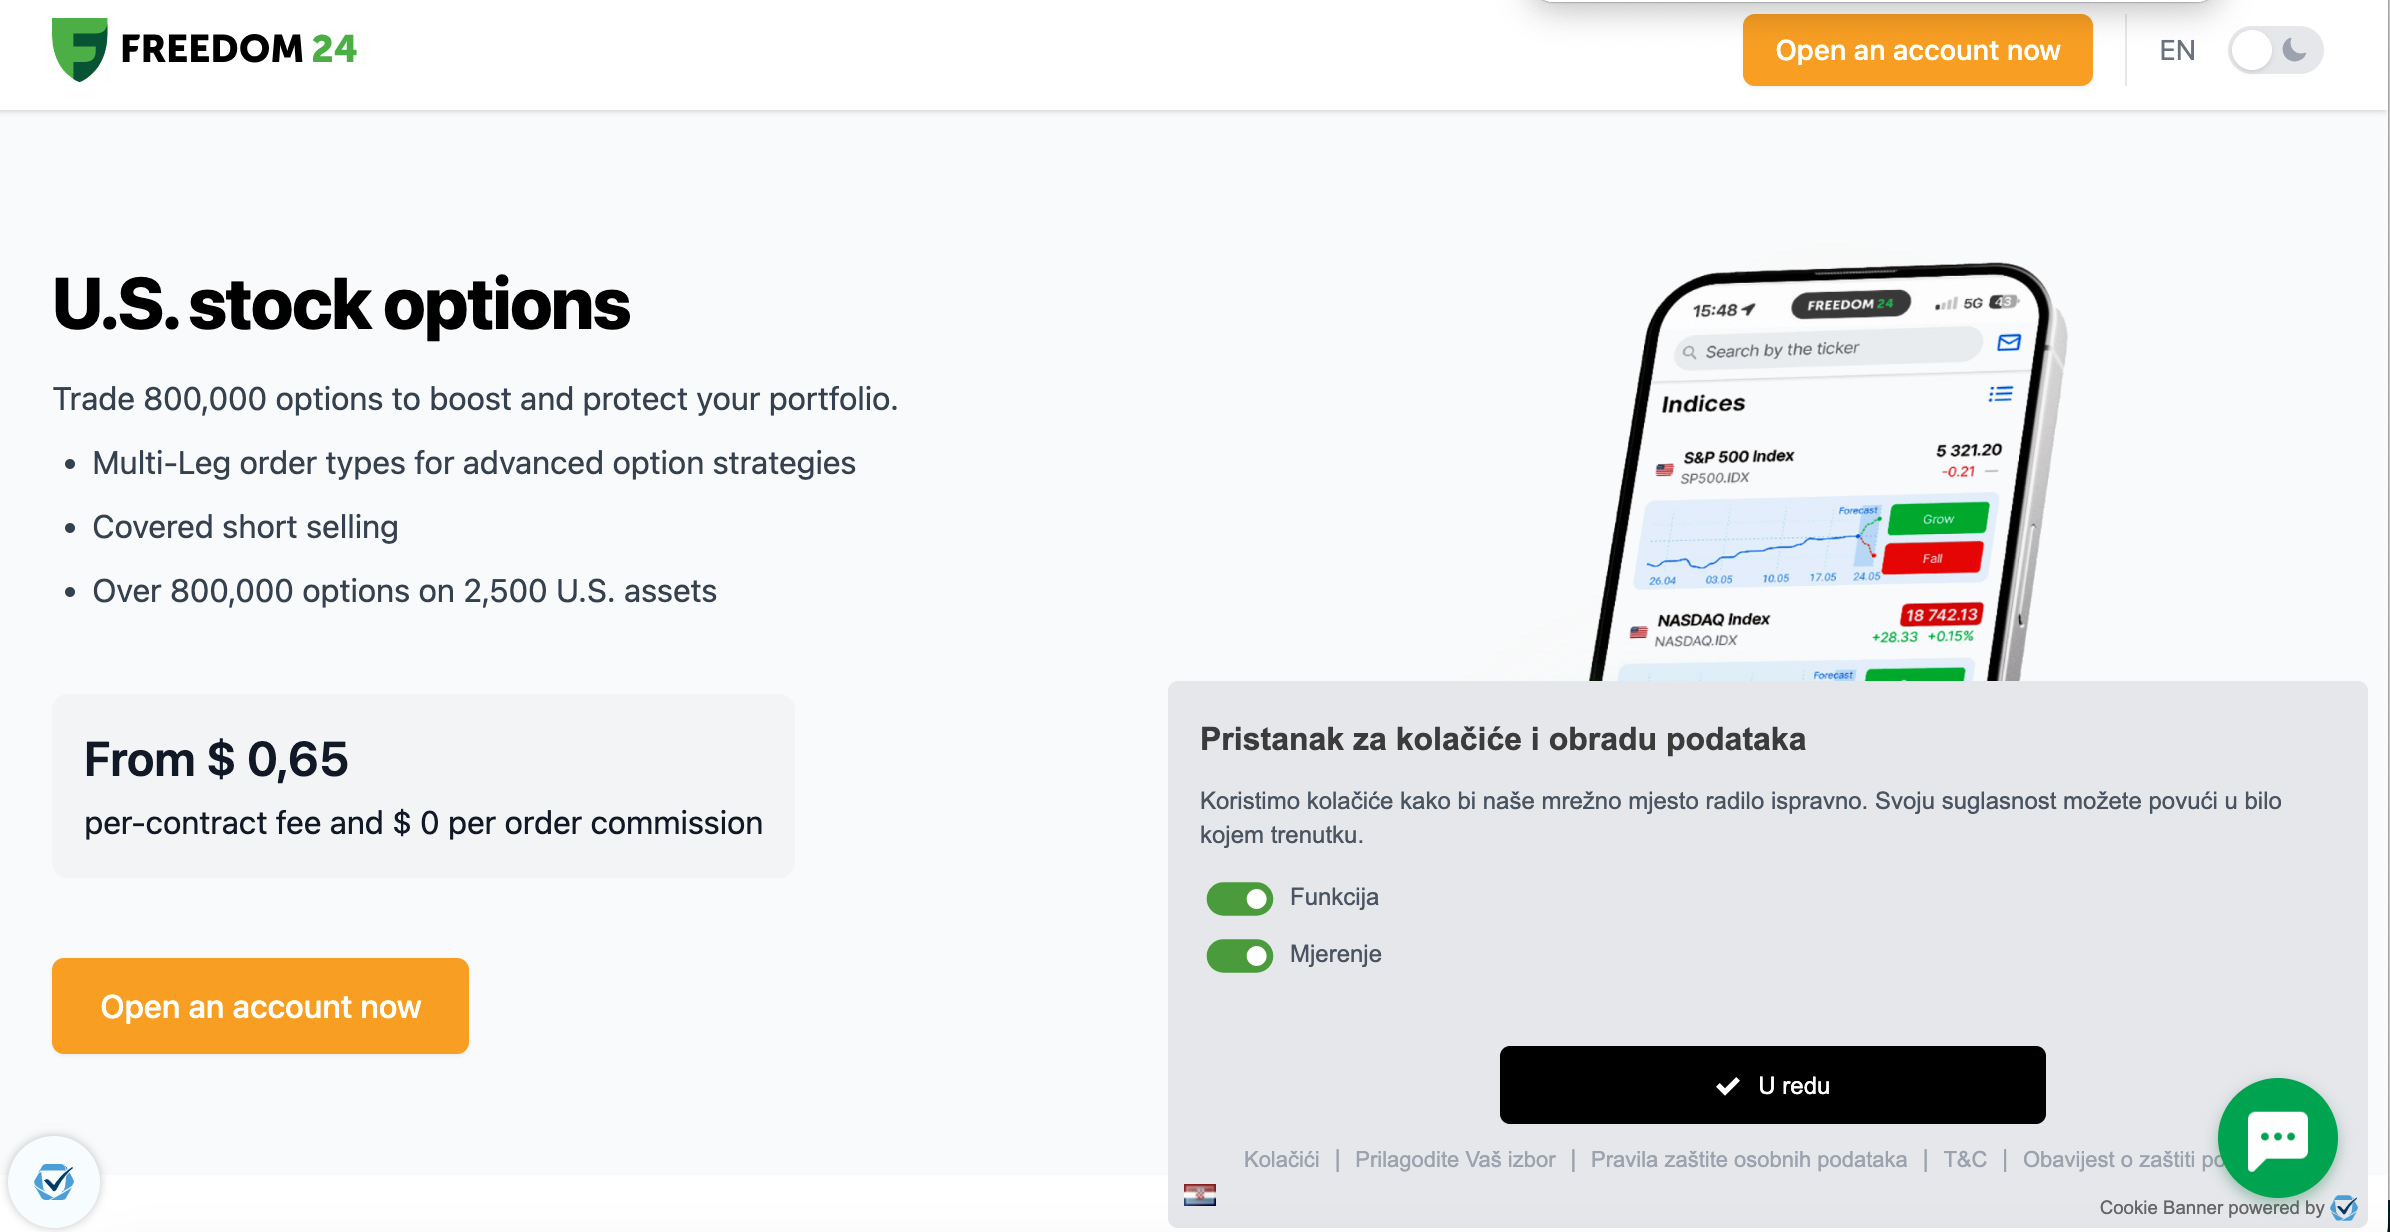Click the green Grow forecast button

pyautogui.click(x=1937, y=519)
